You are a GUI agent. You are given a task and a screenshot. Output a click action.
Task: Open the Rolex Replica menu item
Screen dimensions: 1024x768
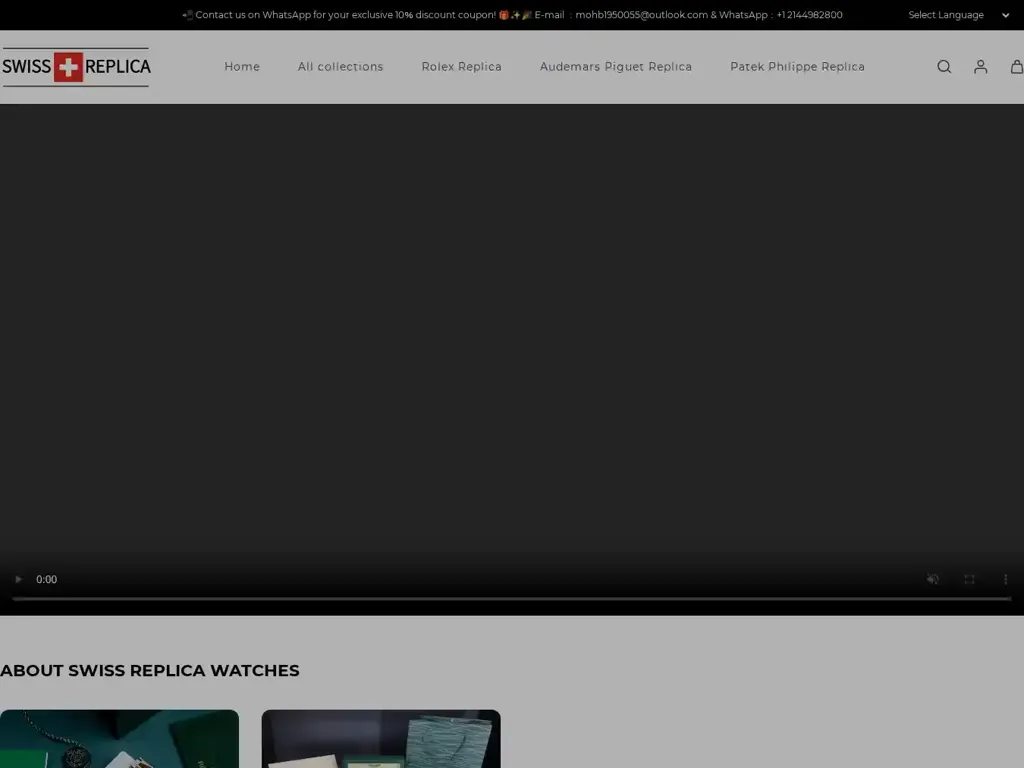[461, 66]
